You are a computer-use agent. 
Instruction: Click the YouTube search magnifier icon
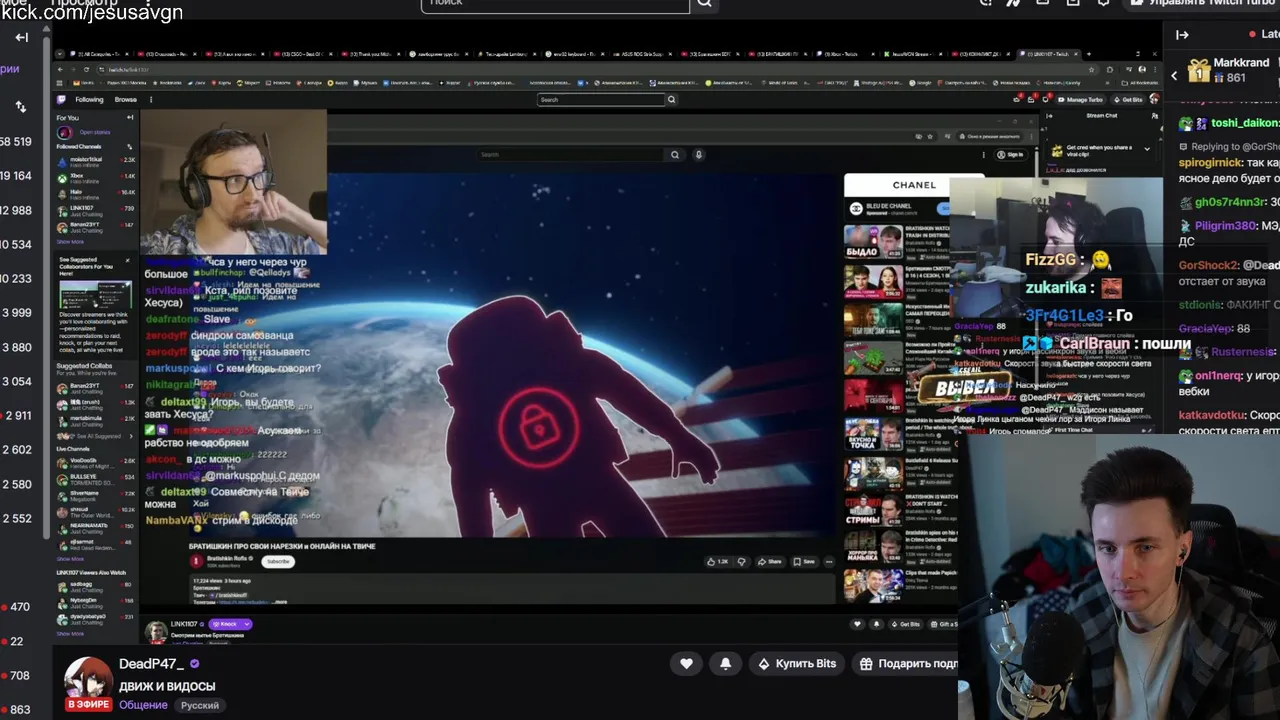point(675,154)
